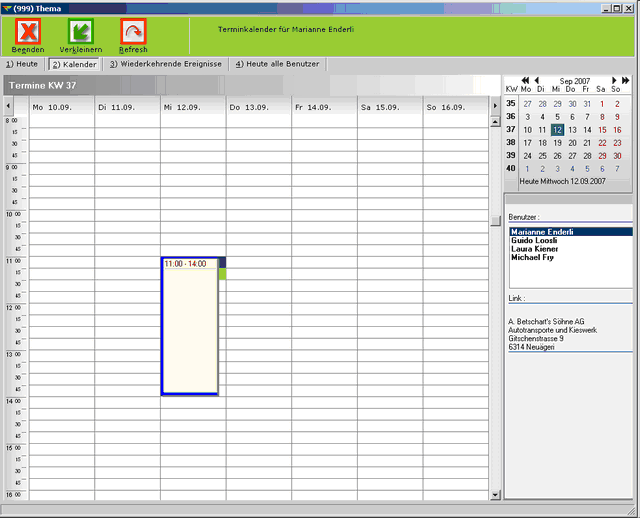Image resolution: width=640 pixels, height=518 pixels.
Task: Open the Heute alle Benutzer tab
Action: click(x=277, y=64)
